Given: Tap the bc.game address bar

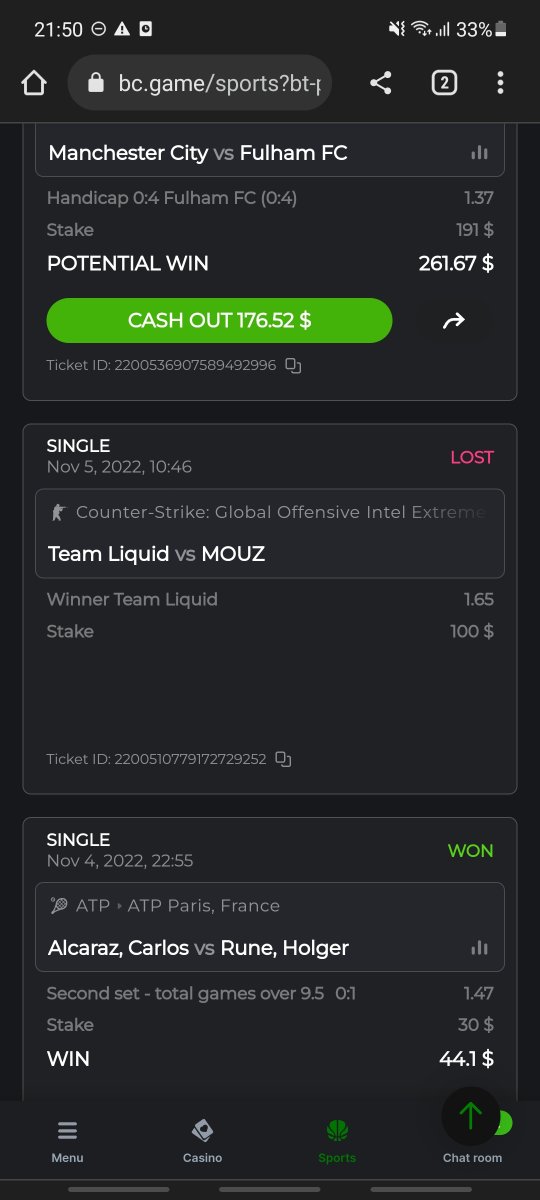Looking at the screenshot, I should [200, 83].
